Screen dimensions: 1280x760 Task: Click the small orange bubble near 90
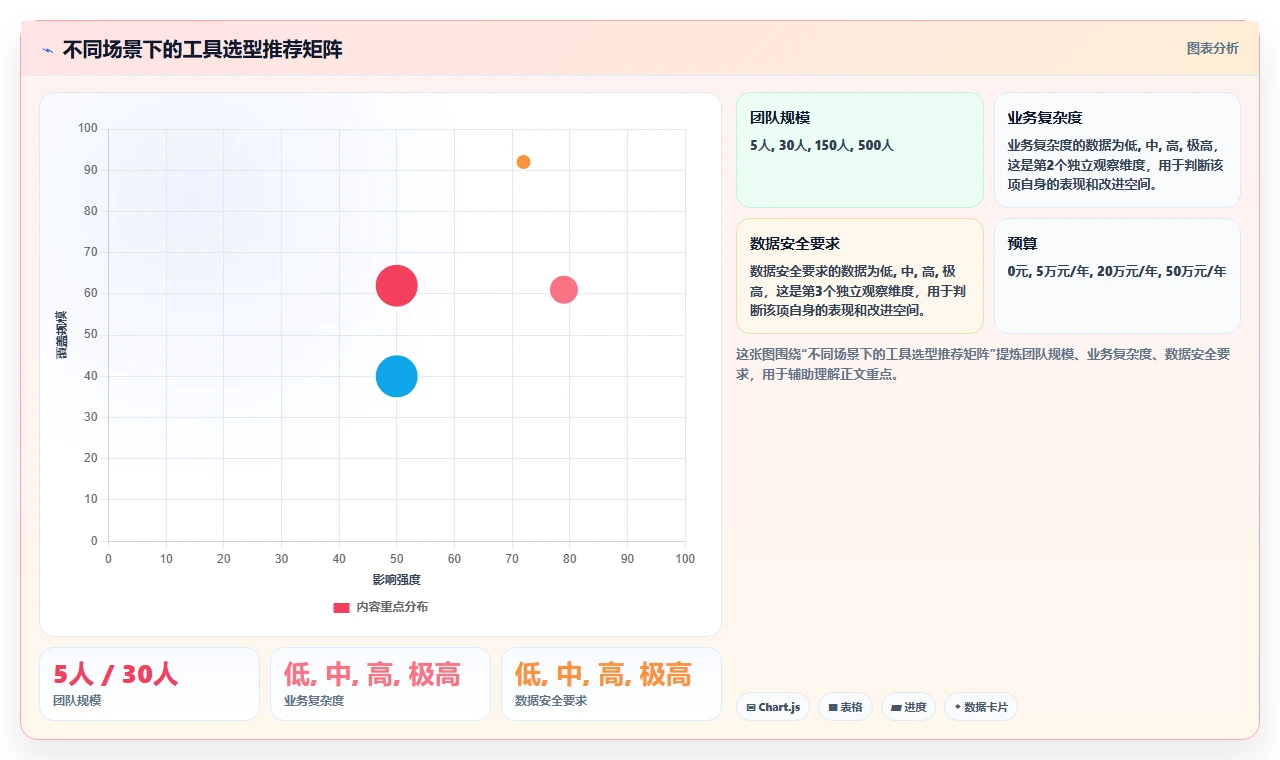click(523, 162)
